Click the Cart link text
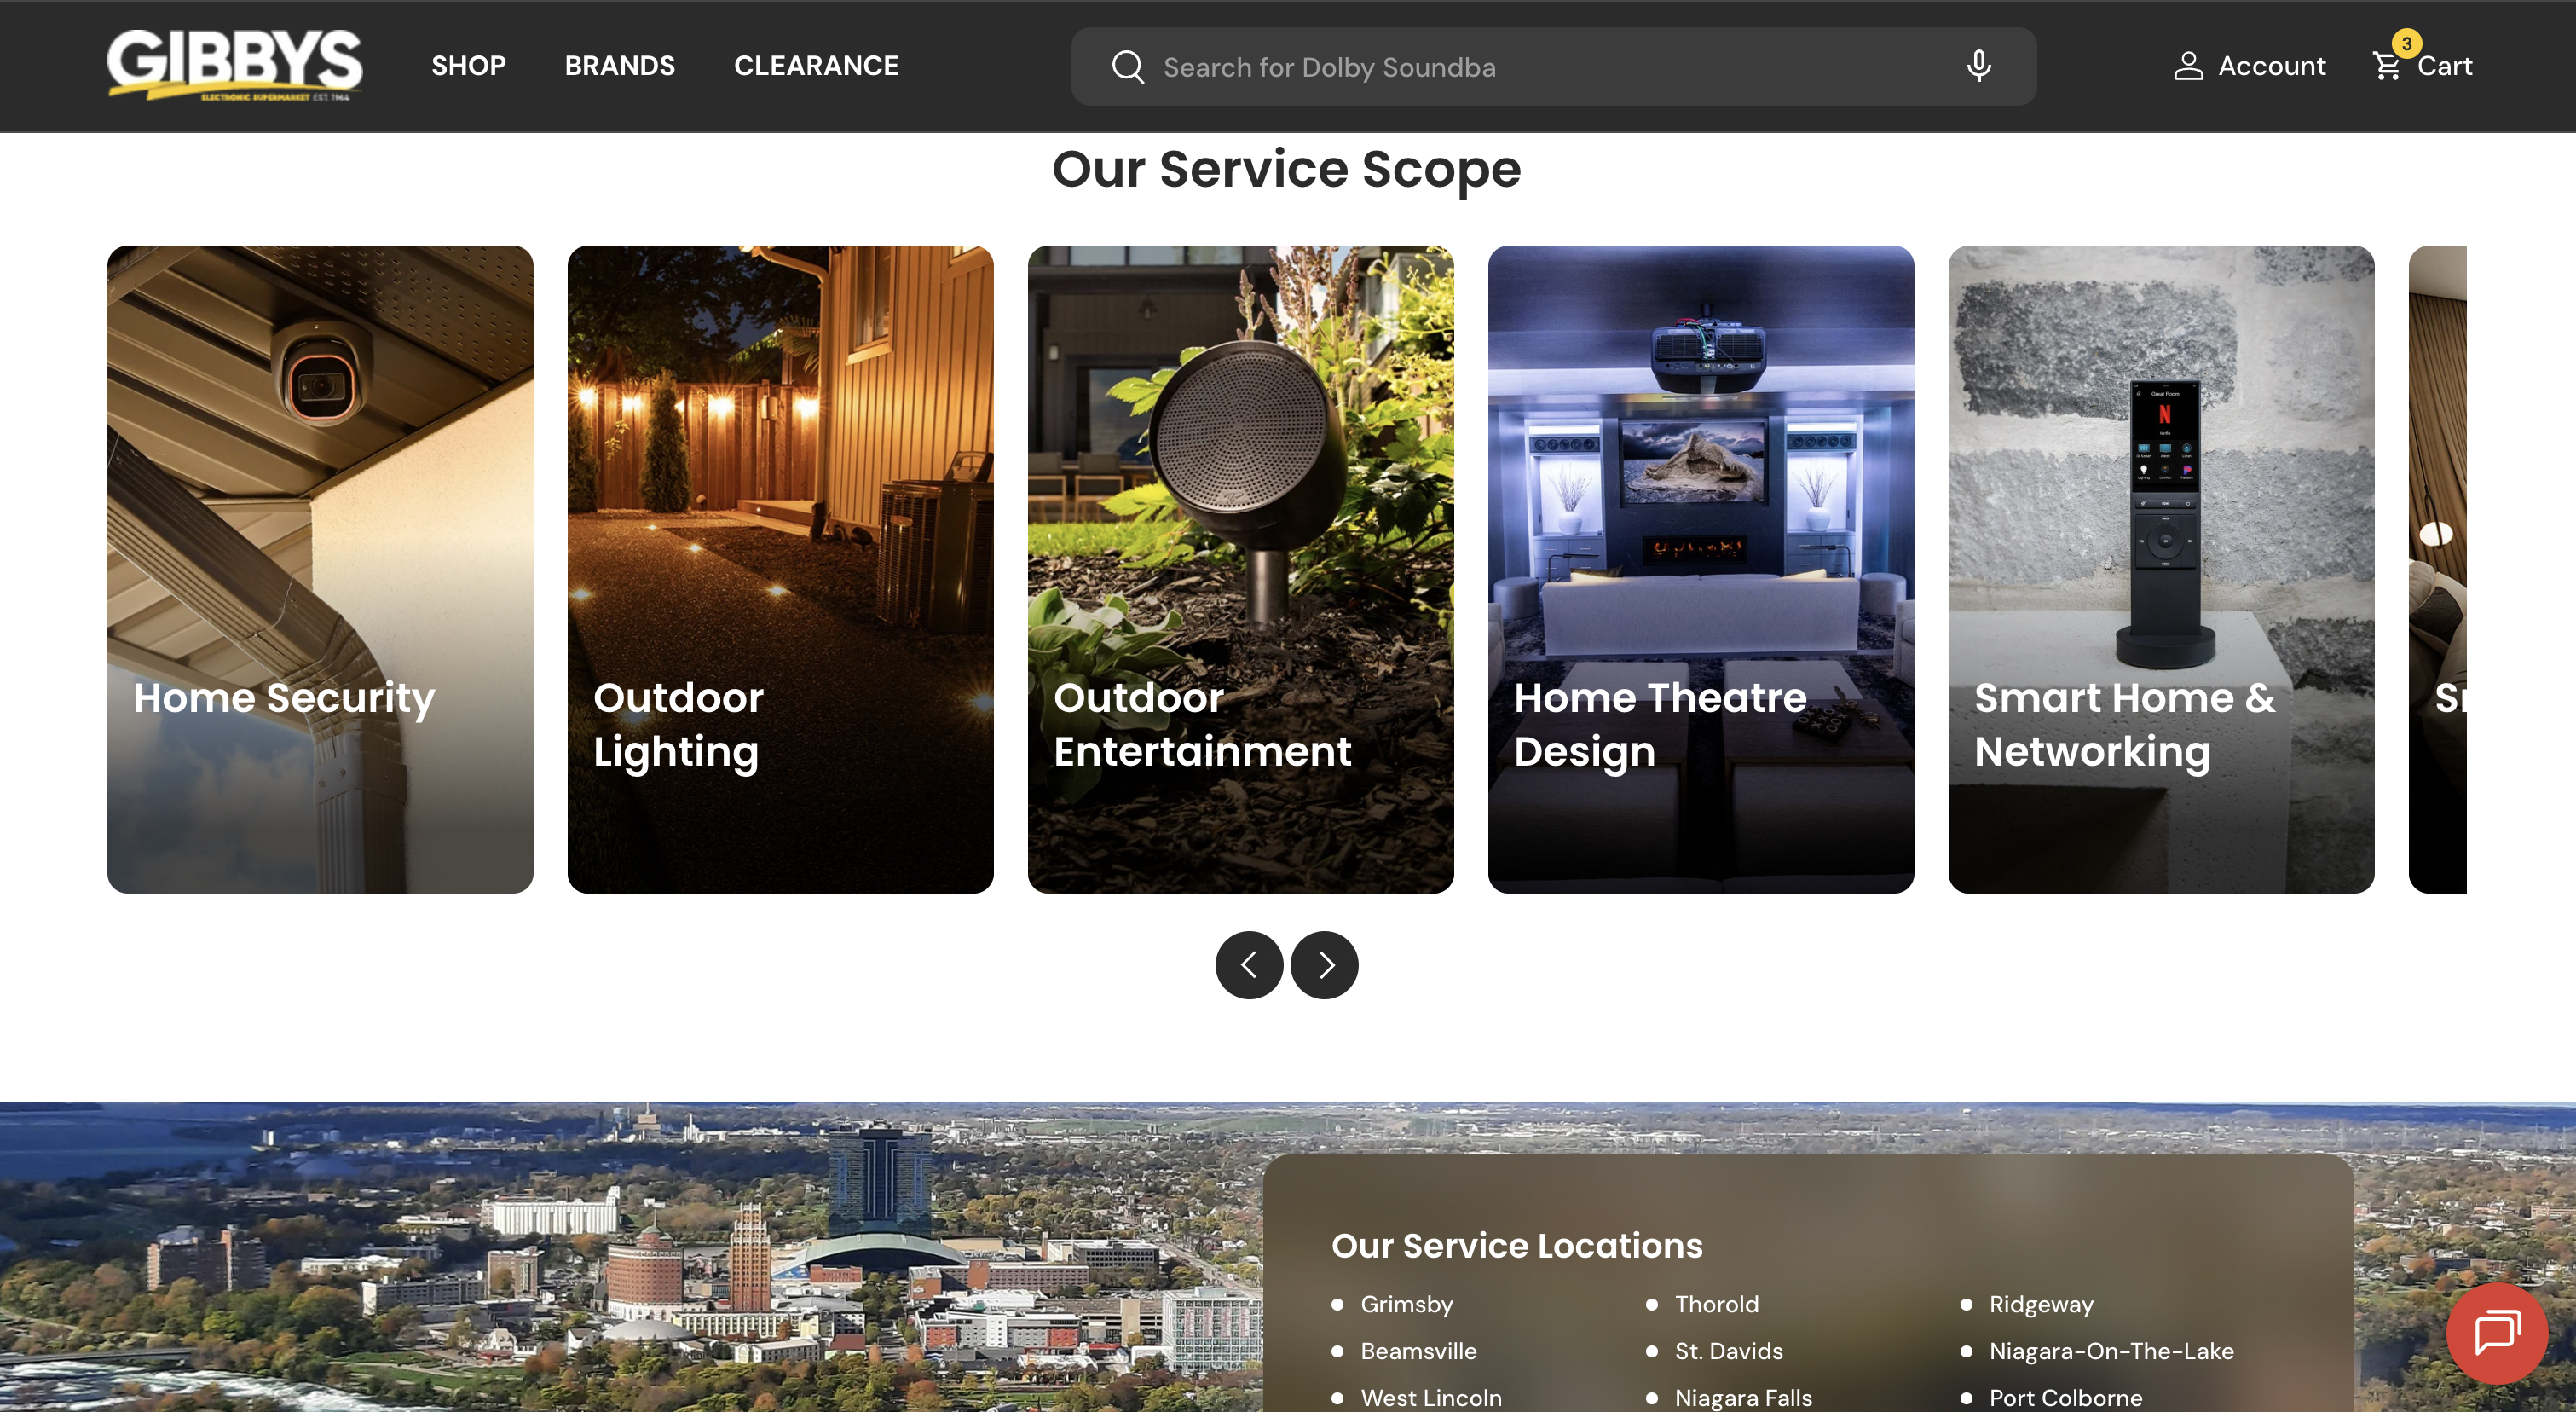This screenshot has height=1412, width=2576. (x=2444, y=67)
